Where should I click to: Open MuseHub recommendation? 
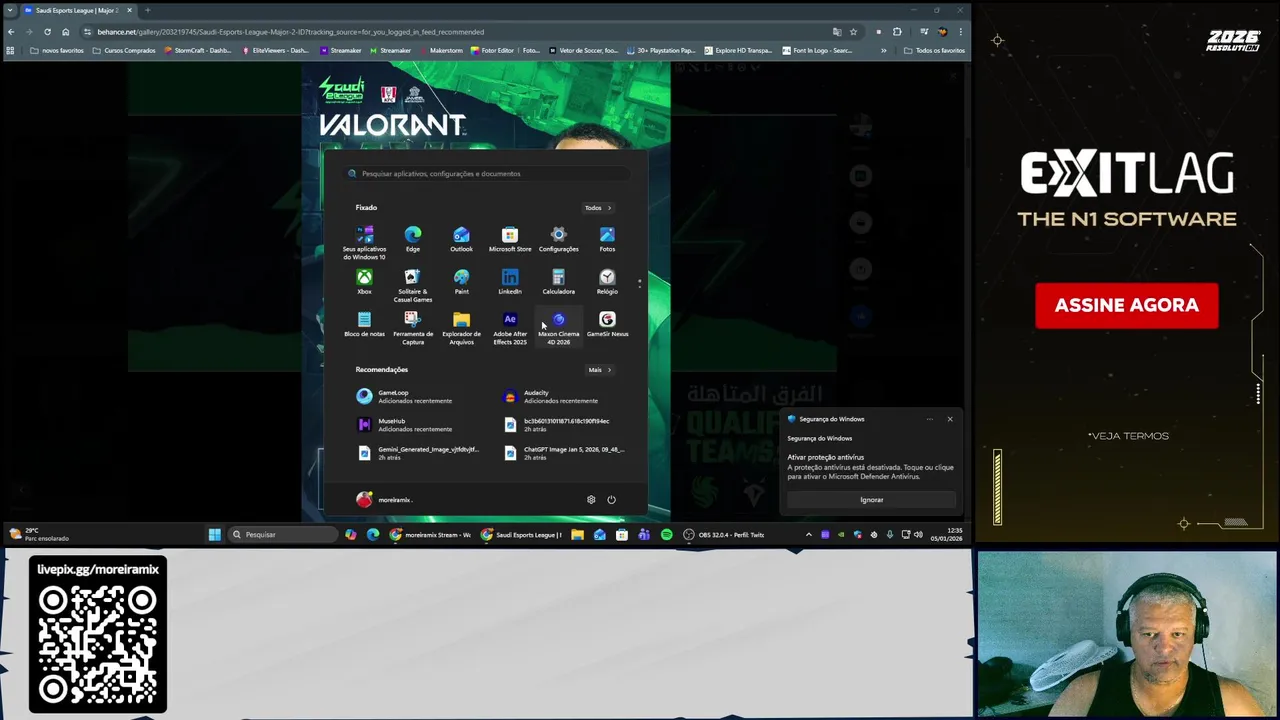coord(405,425)
